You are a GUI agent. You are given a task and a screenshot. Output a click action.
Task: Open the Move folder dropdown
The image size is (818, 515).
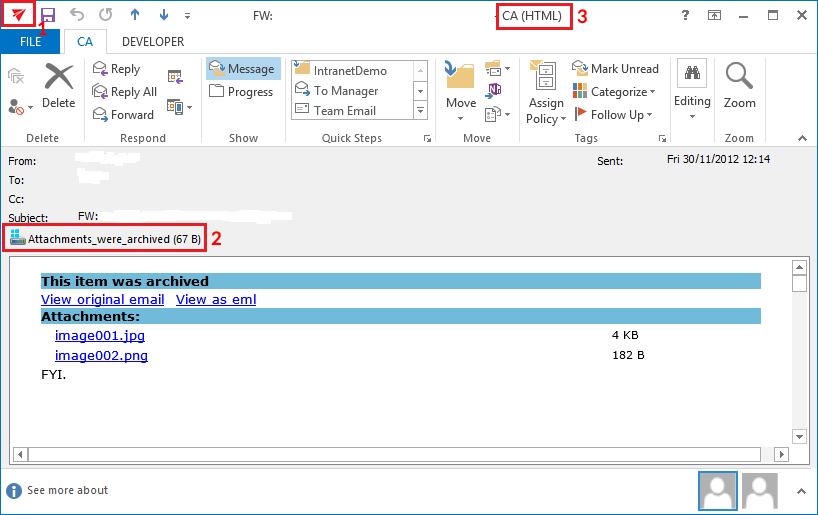(461, 93)
